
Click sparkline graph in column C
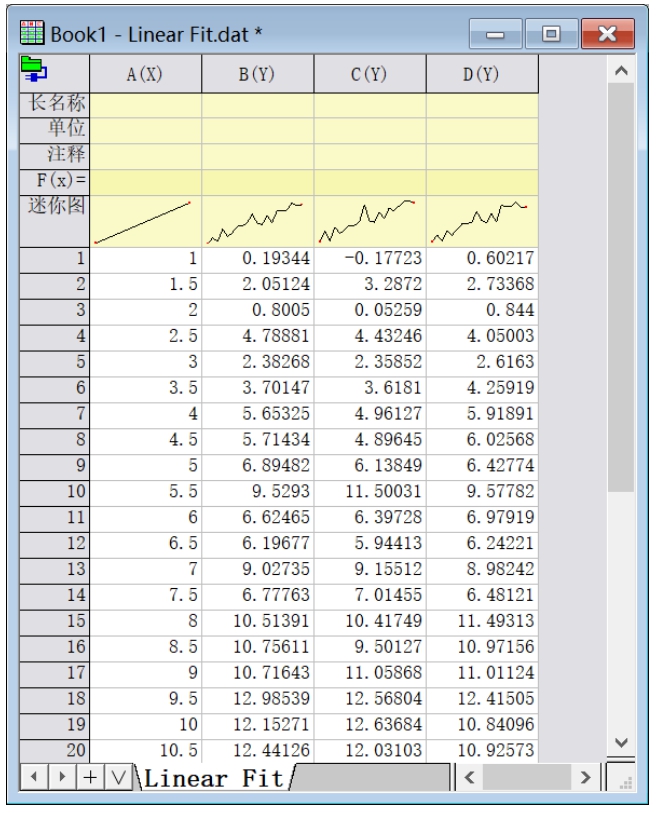coord(370,222)
